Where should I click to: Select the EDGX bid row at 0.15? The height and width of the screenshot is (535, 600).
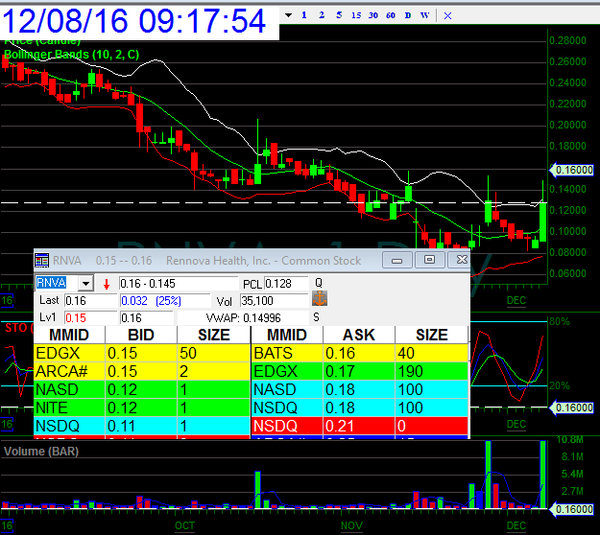point(141,353)
